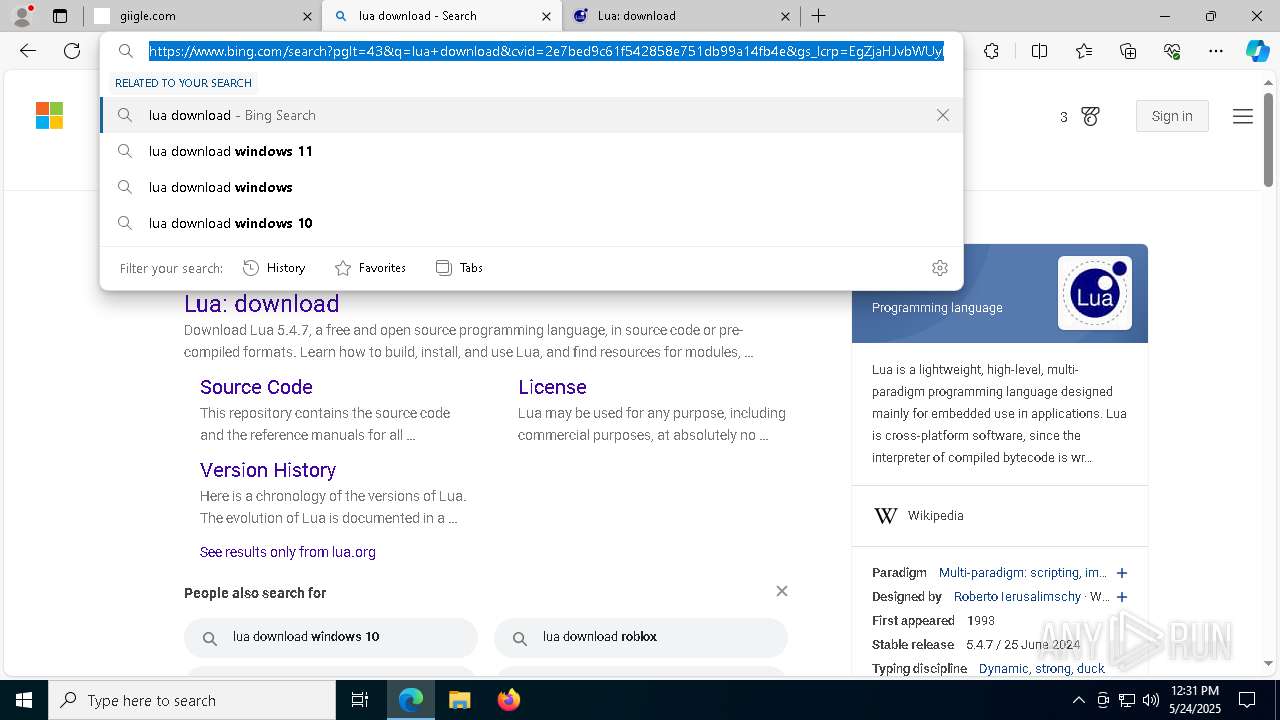Image resolution: width=1280 pixels, height=720 pixels.
Task: Switch to the 'Lua: download' tab
Action: click(x=680, y=16)
